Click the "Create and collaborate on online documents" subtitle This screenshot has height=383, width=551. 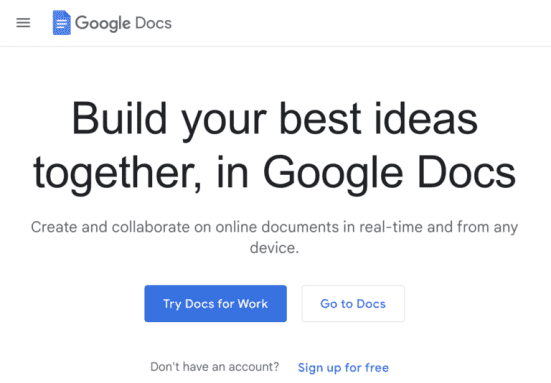(x=274, y=237)
